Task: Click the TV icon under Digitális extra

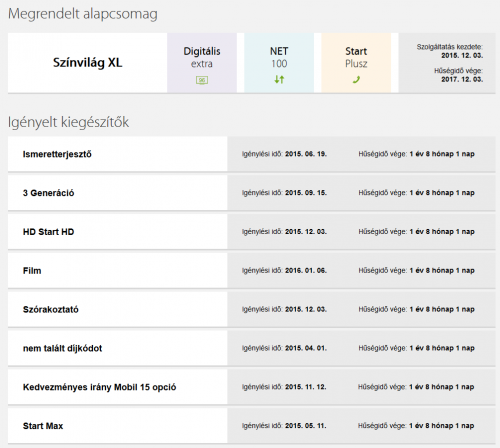Action: click(x=202, y=80)
